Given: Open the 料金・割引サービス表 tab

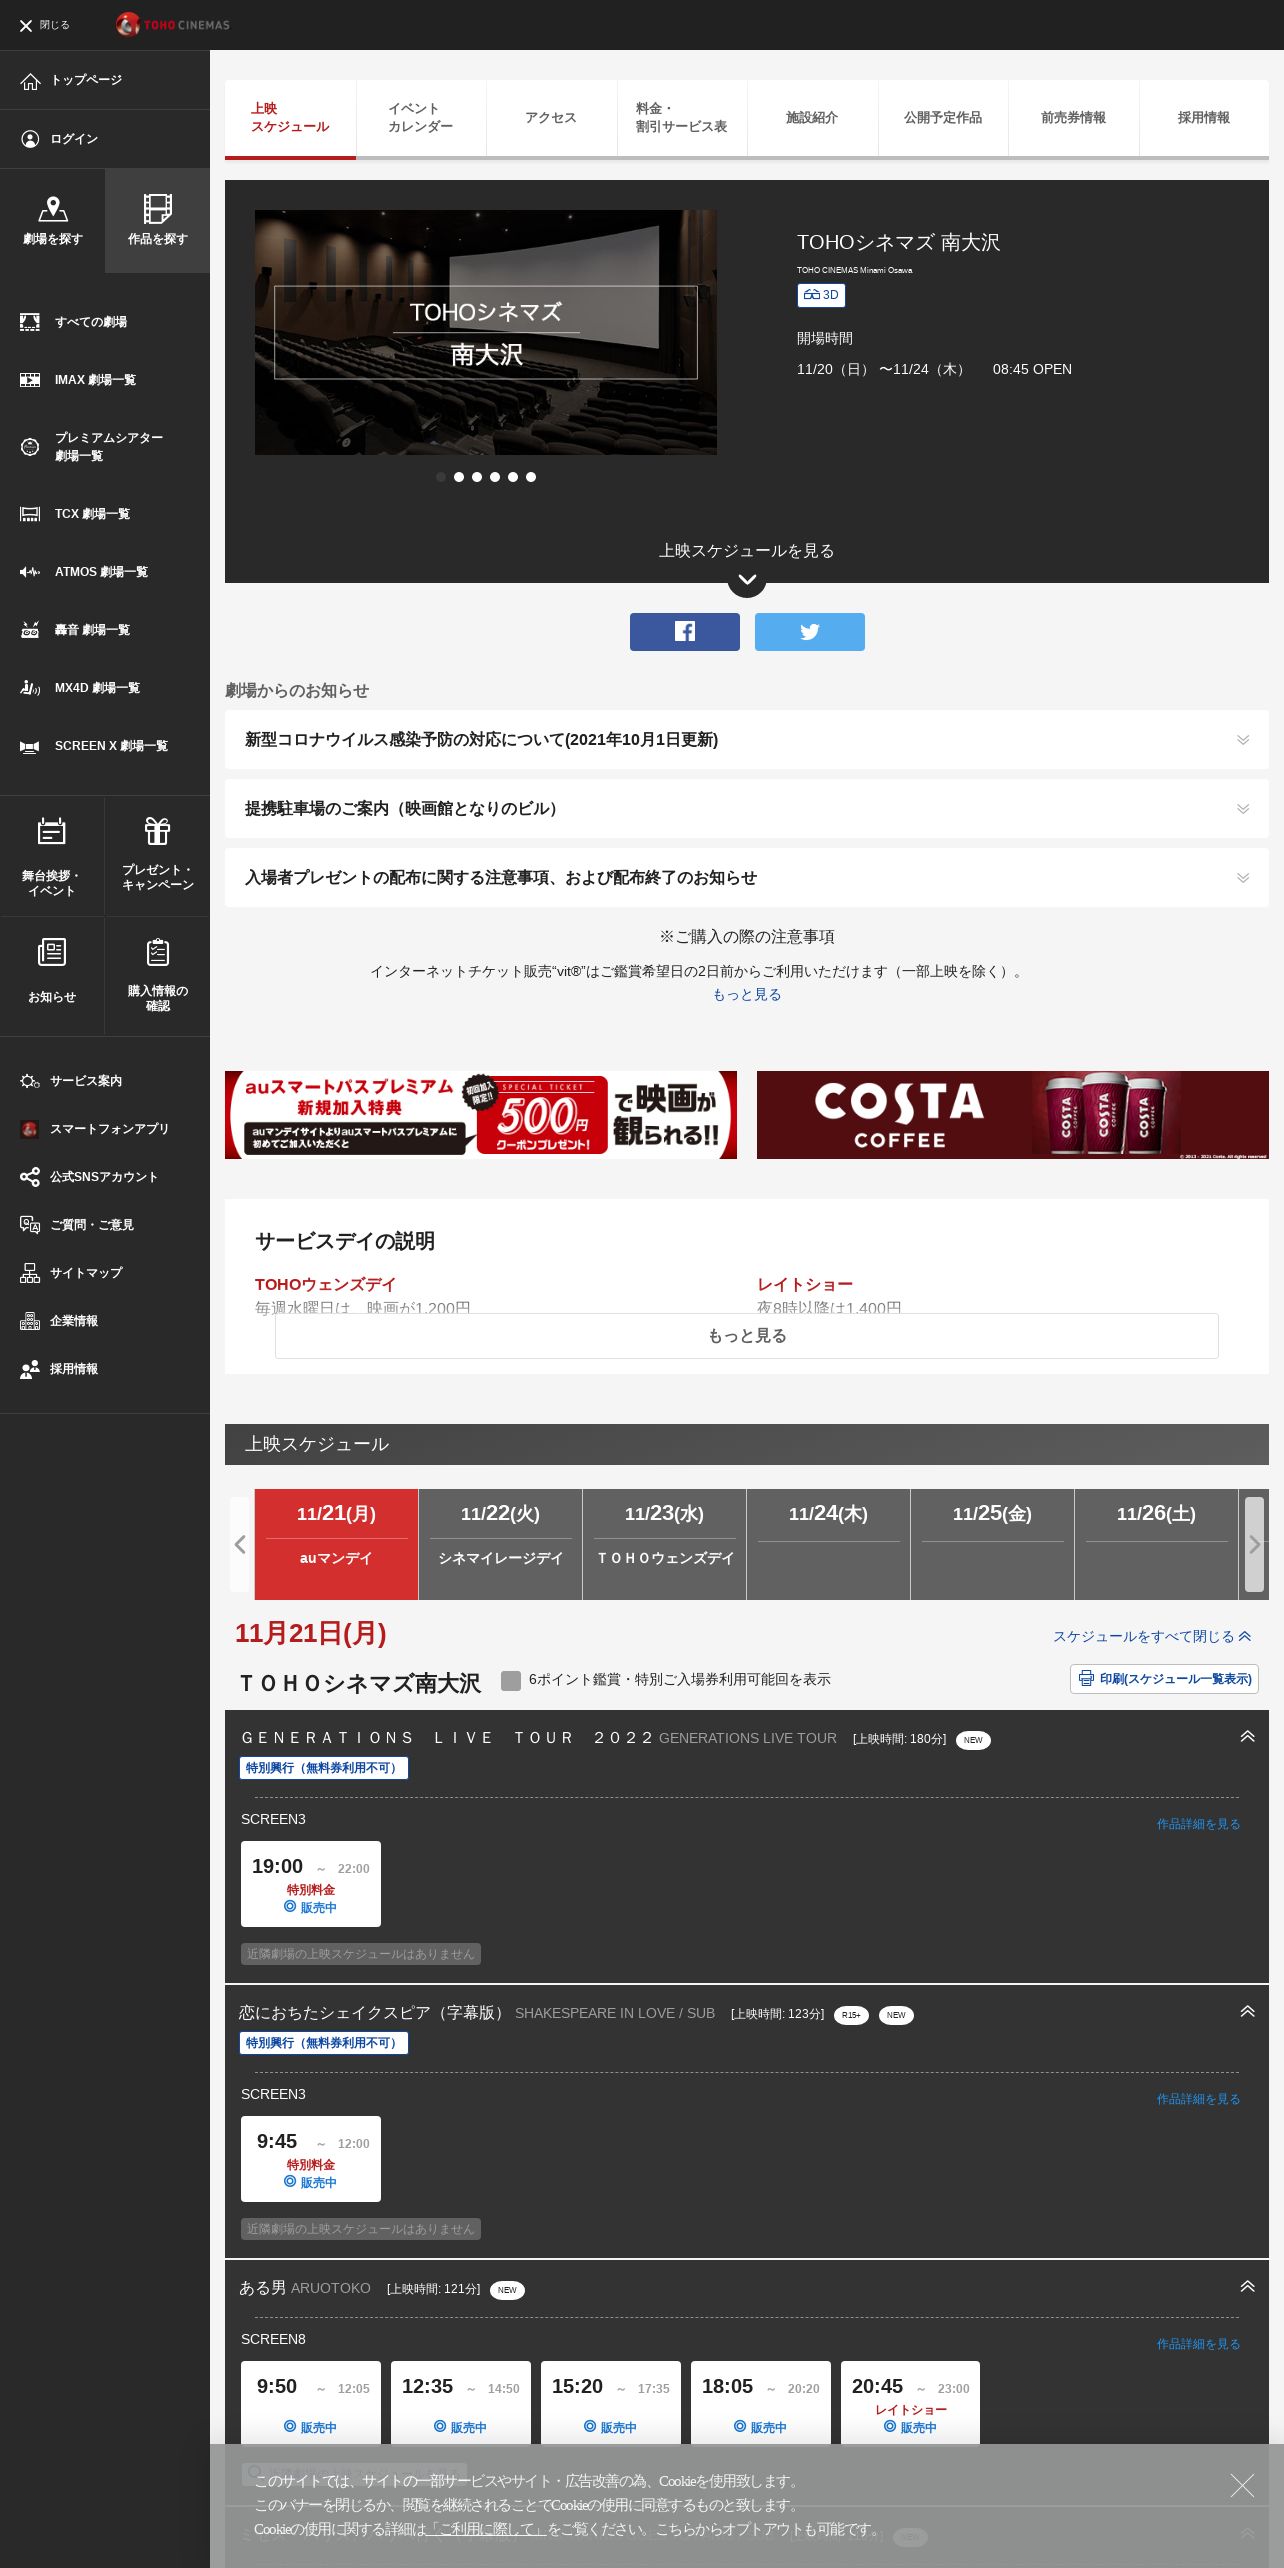Looking at the screenshot, I should coord(682,118).
